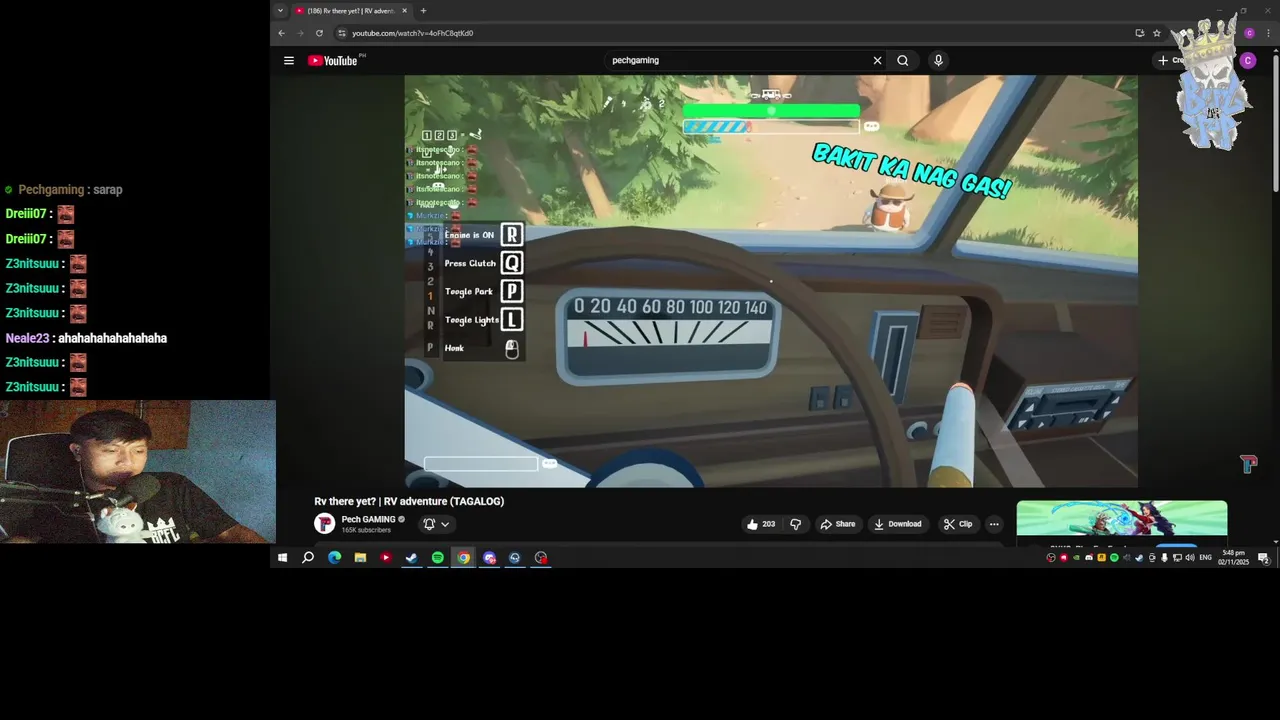1280x720 pixels.
Task: Go forward with the browser forward arrow
Action: (300, 33)
